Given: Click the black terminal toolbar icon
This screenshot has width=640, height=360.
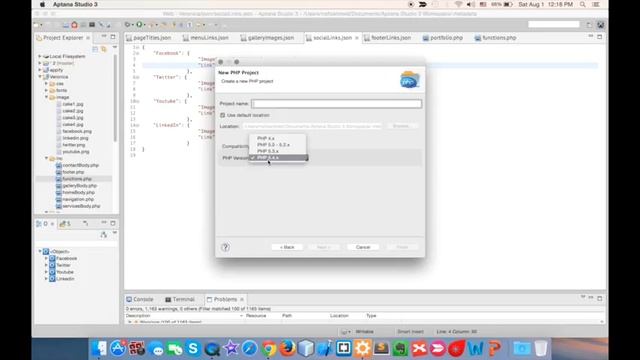Looking at the screenshot, I should 92,25.
